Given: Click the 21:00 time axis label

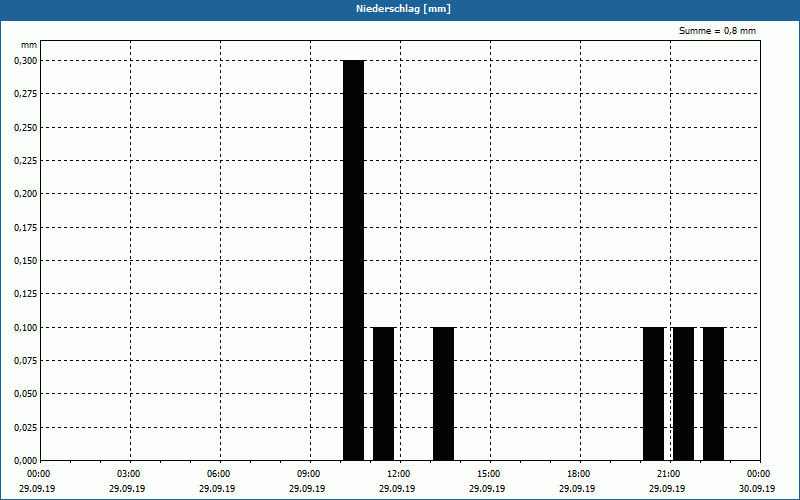Looking at the screenshot, I should pos(669,474).
